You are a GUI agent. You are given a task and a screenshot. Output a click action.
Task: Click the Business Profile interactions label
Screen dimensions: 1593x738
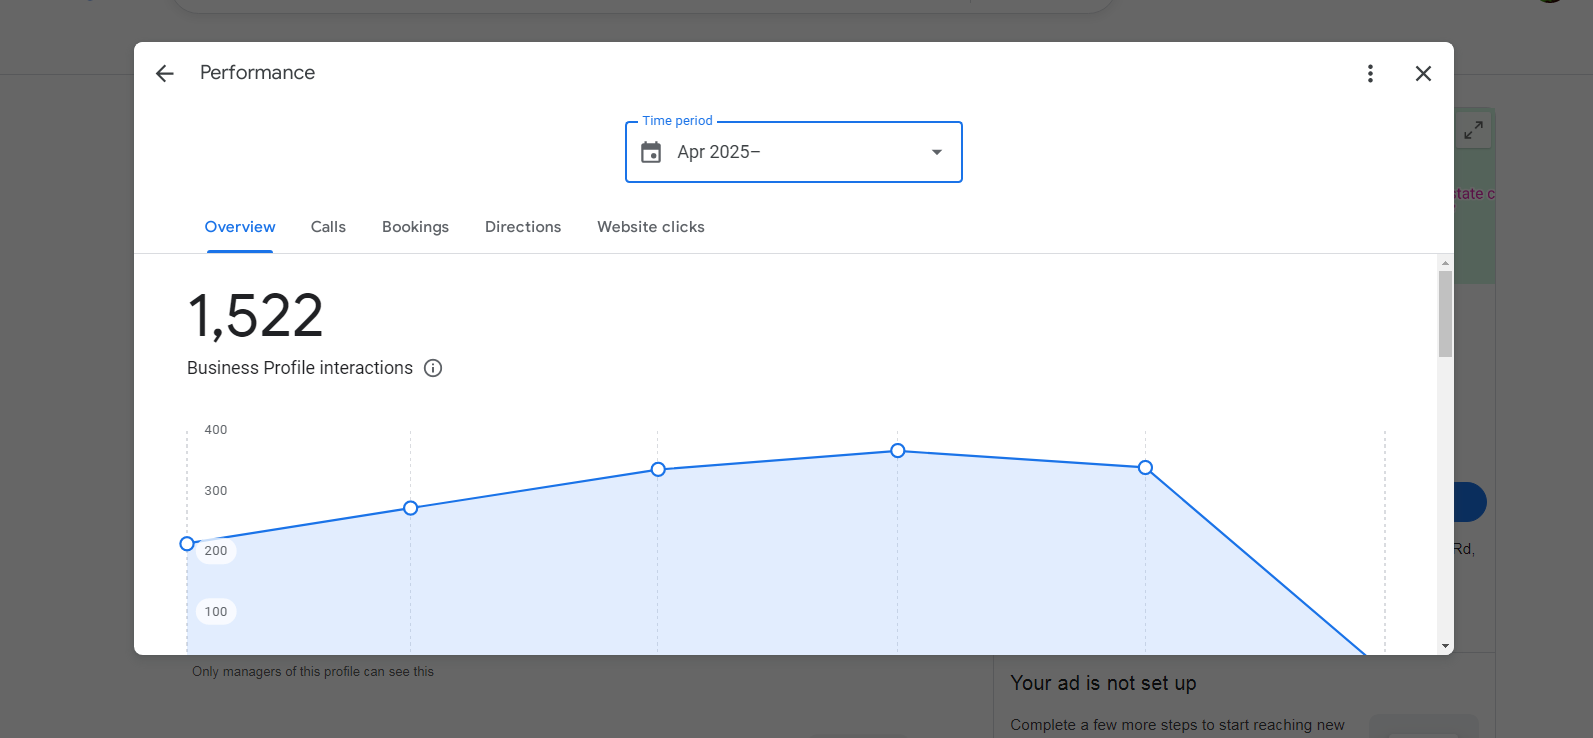tap(300, 368)
